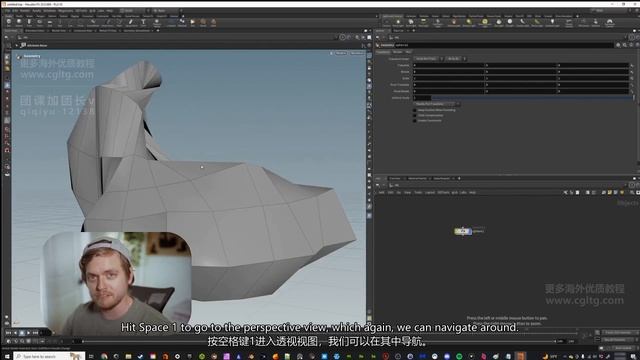The image size is (640, 360).
Task: Adjust the Uniform Scale slider
Action: coord(532,98)
